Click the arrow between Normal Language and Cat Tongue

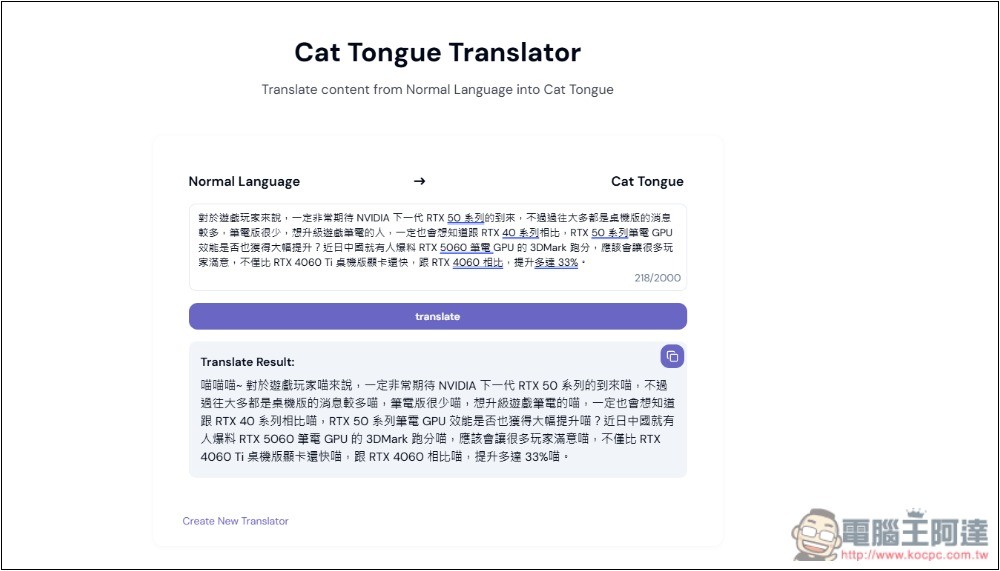pyautogui.click(x=419, y=181)
